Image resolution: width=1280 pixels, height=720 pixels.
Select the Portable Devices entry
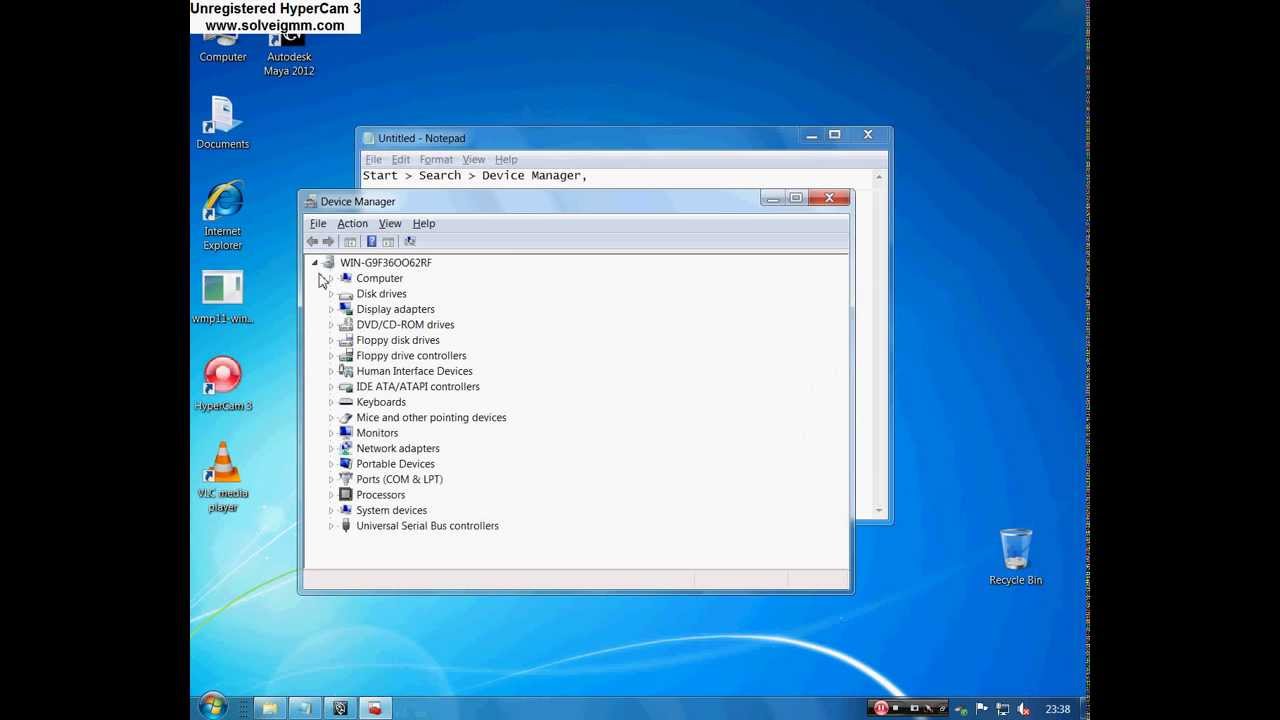[395, 464]
